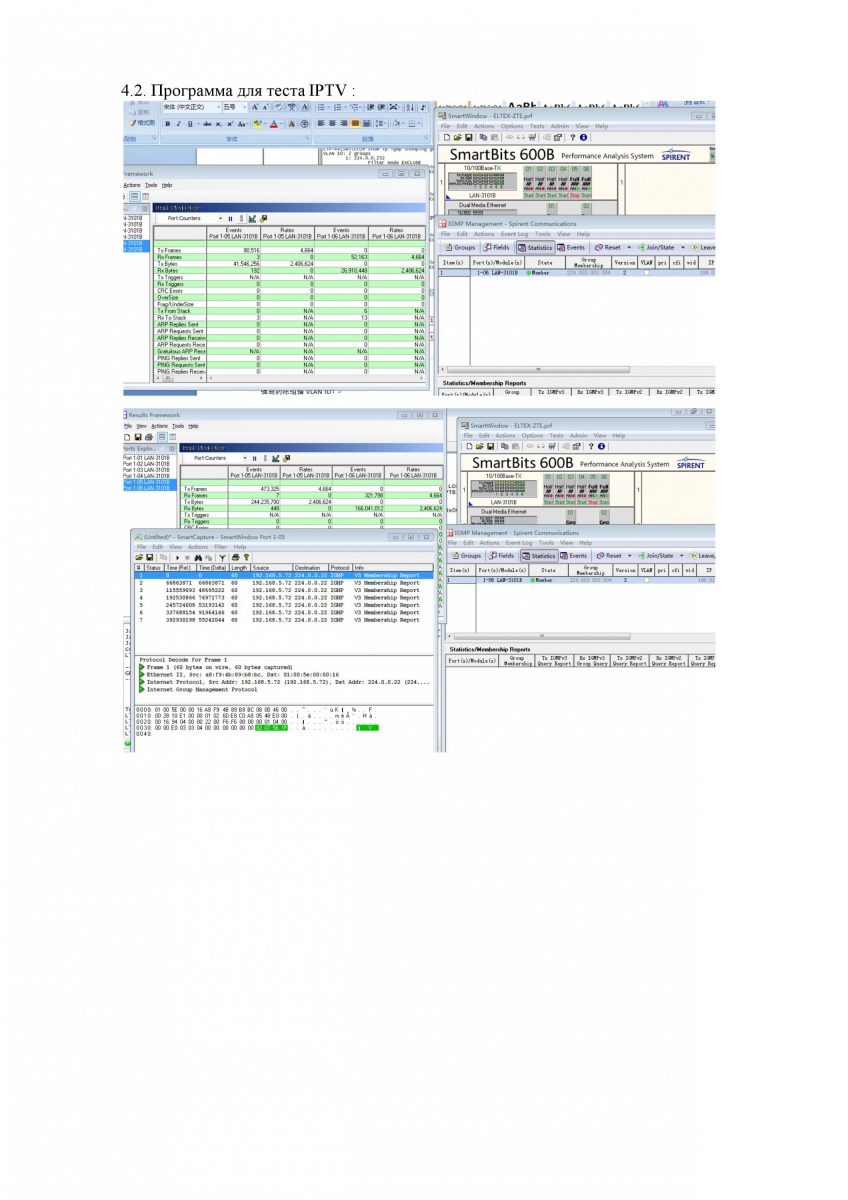The image size is (848, 1200).
Task: Expand the Internet Group Management Protocol node
Action: [141, 689]
